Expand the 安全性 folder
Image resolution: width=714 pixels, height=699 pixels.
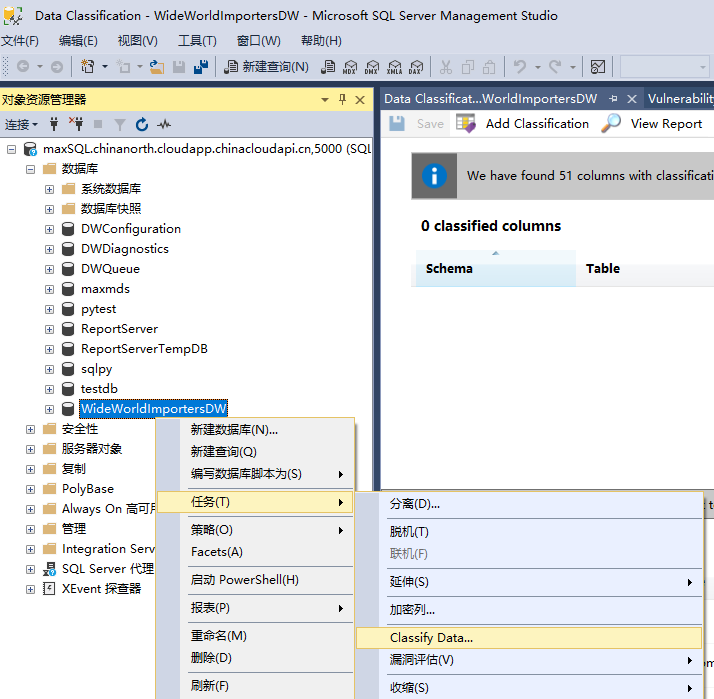click(x=31, y=429)
